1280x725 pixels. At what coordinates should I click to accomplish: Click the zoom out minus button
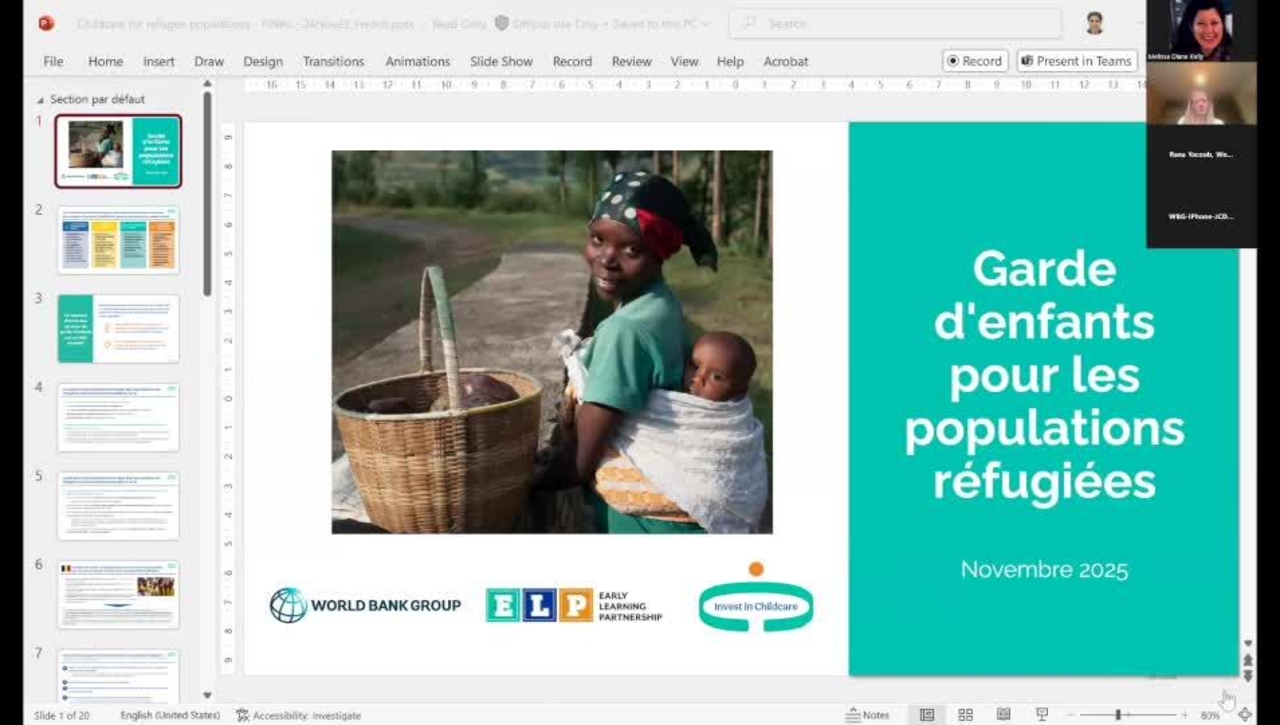1071,715
